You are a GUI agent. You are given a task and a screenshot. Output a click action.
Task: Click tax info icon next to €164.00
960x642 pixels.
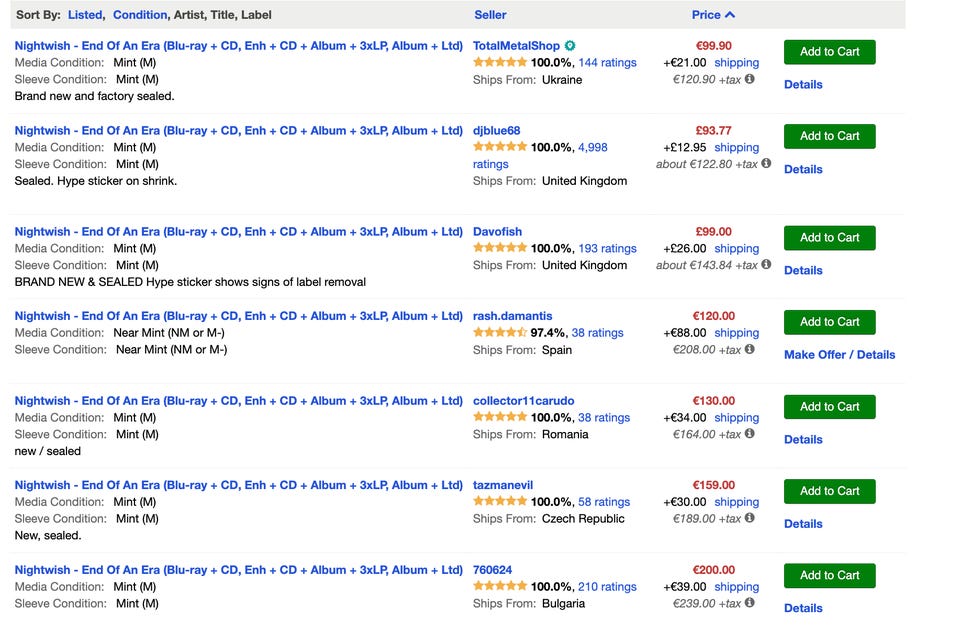pos(750,434)
